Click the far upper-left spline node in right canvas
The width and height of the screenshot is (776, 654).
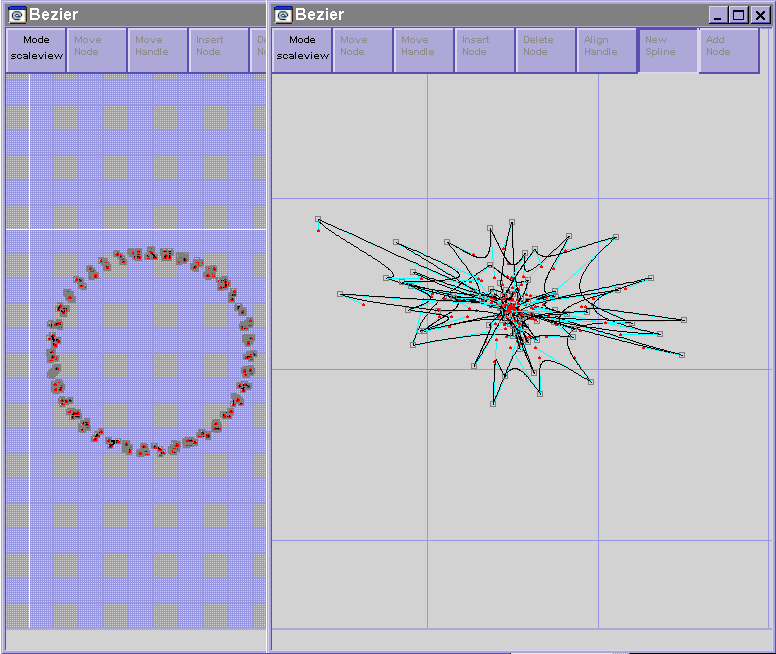click(318, 219)
